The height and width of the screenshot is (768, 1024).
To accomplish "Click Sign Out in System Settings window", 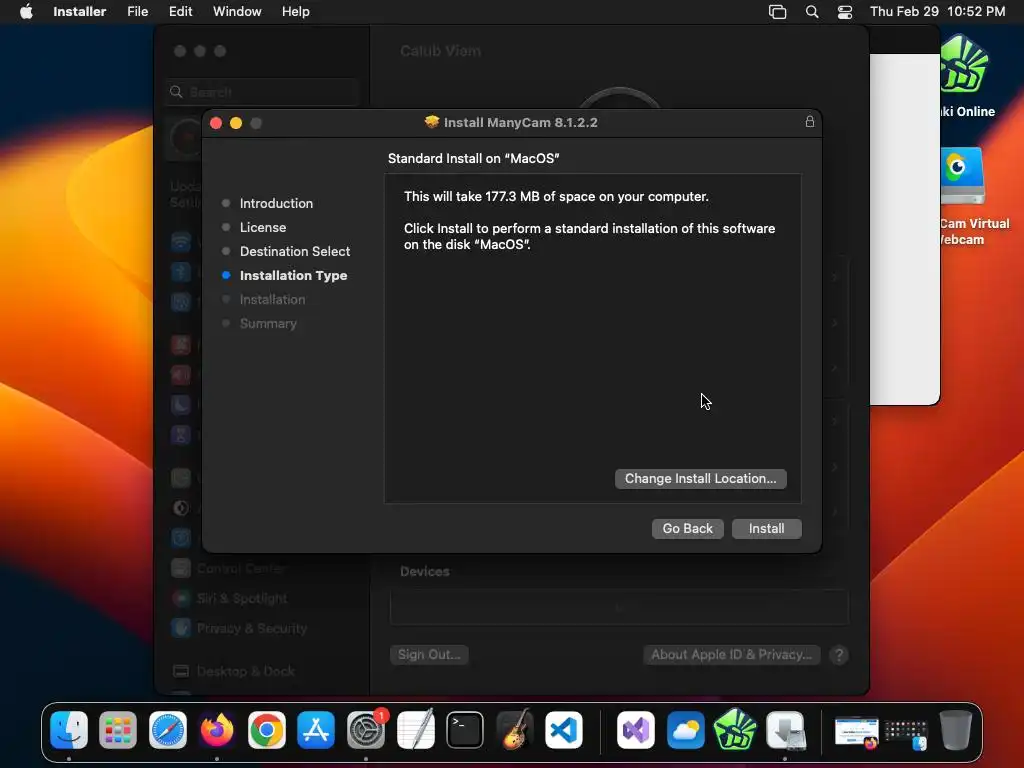I will (x=429, y=654).
